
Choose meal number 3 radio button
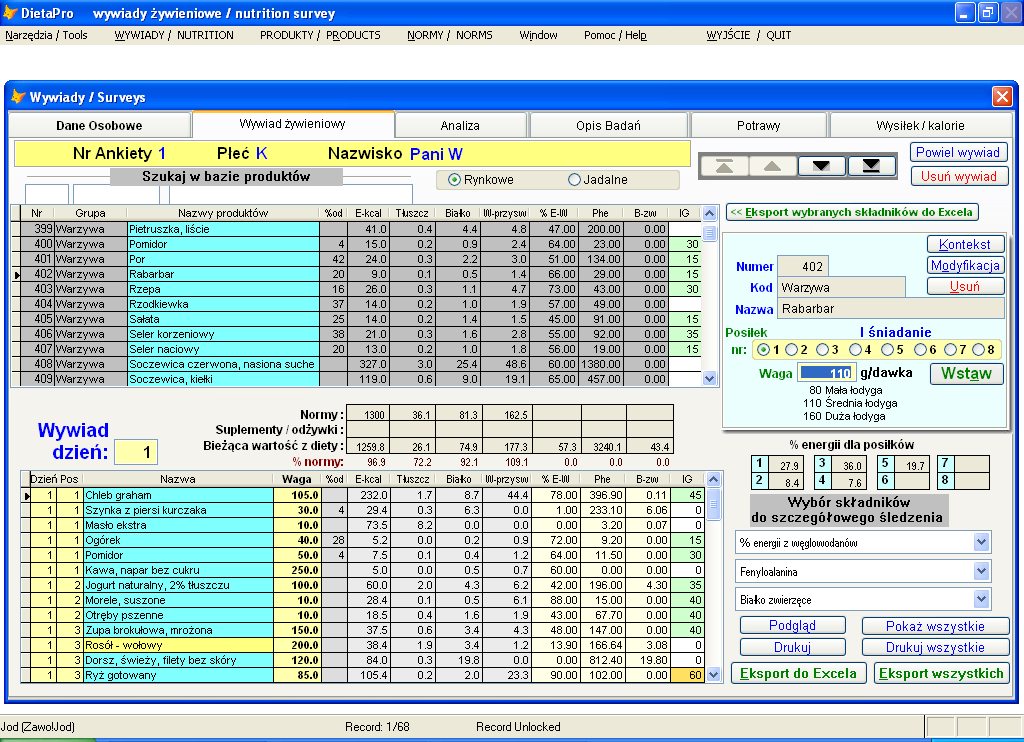823,349
